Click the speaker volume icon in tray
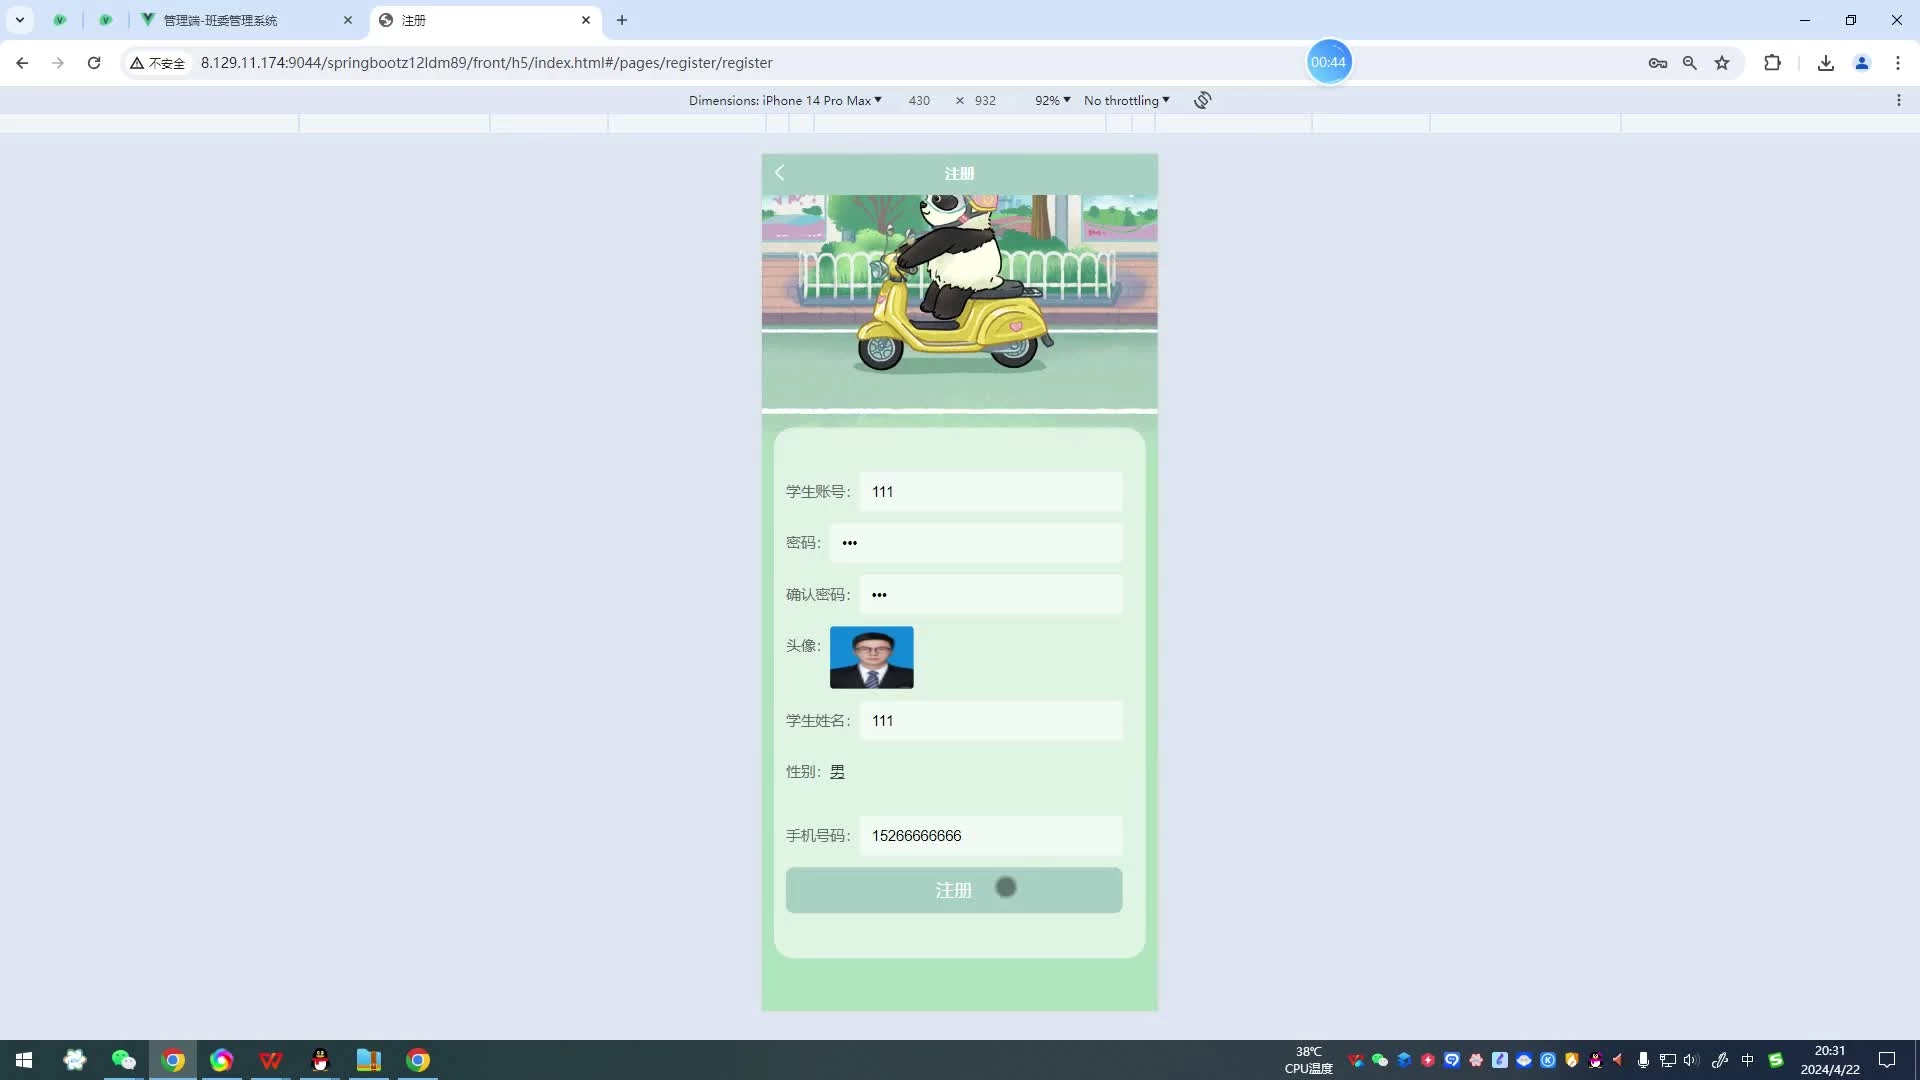The image size is (1920, 1080). tap(1689, 1061)
